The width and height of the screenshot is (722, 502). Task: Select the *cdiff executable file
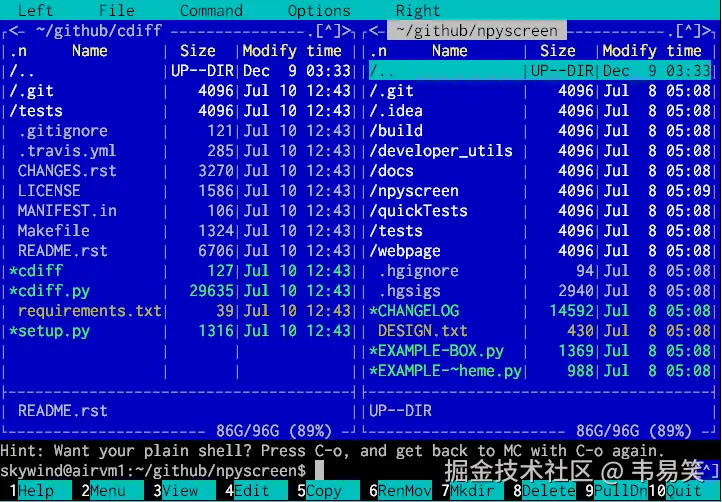tap(180, 271)
